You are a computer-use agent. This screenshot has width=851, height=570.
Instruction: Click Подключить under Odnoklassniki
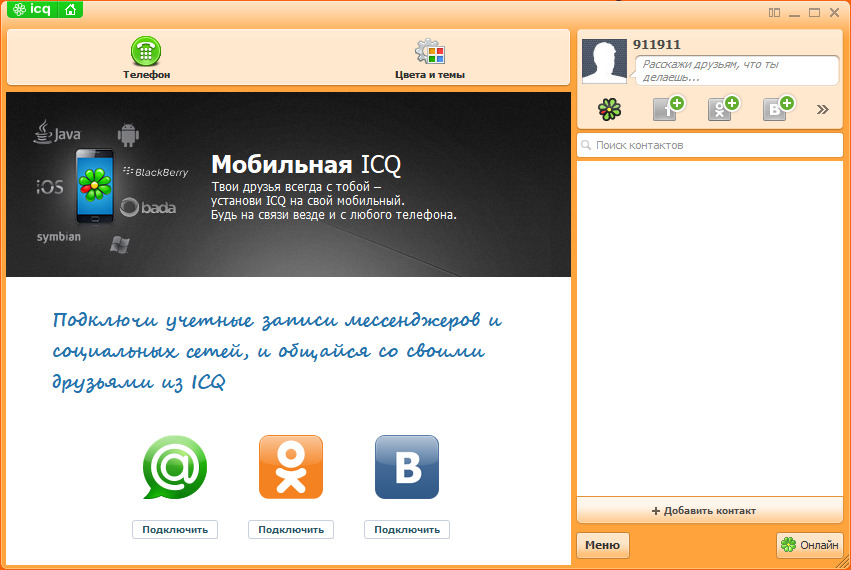tap(291, 529)
